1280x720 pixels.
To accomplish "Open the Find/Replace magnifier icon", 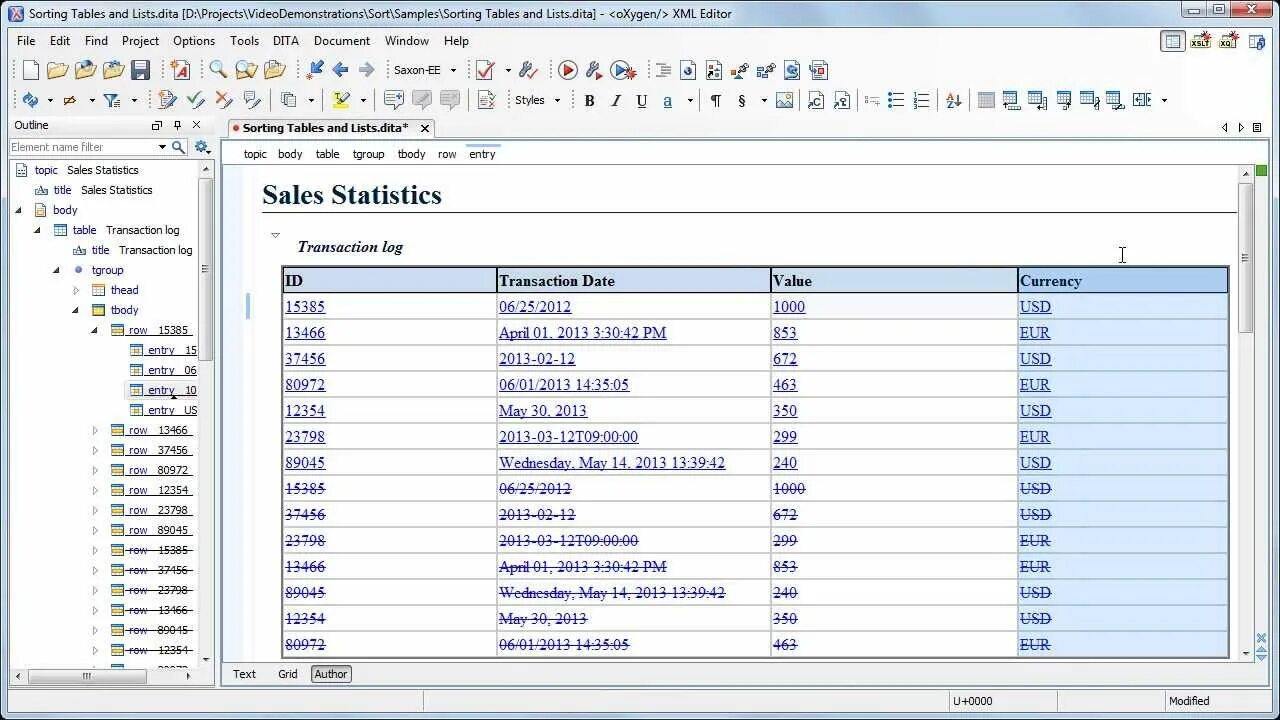I will click(217, 70).
